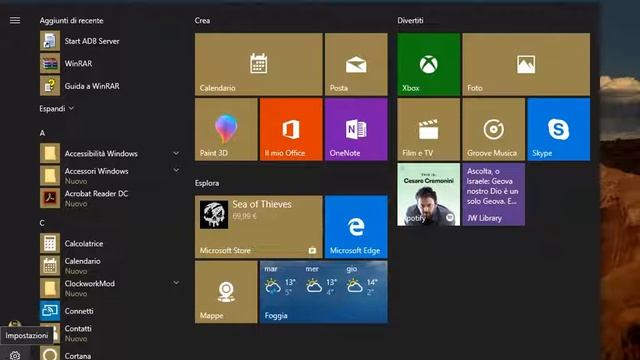Open the OneNote tile
The image size is (640, 360).
point(356,129)
